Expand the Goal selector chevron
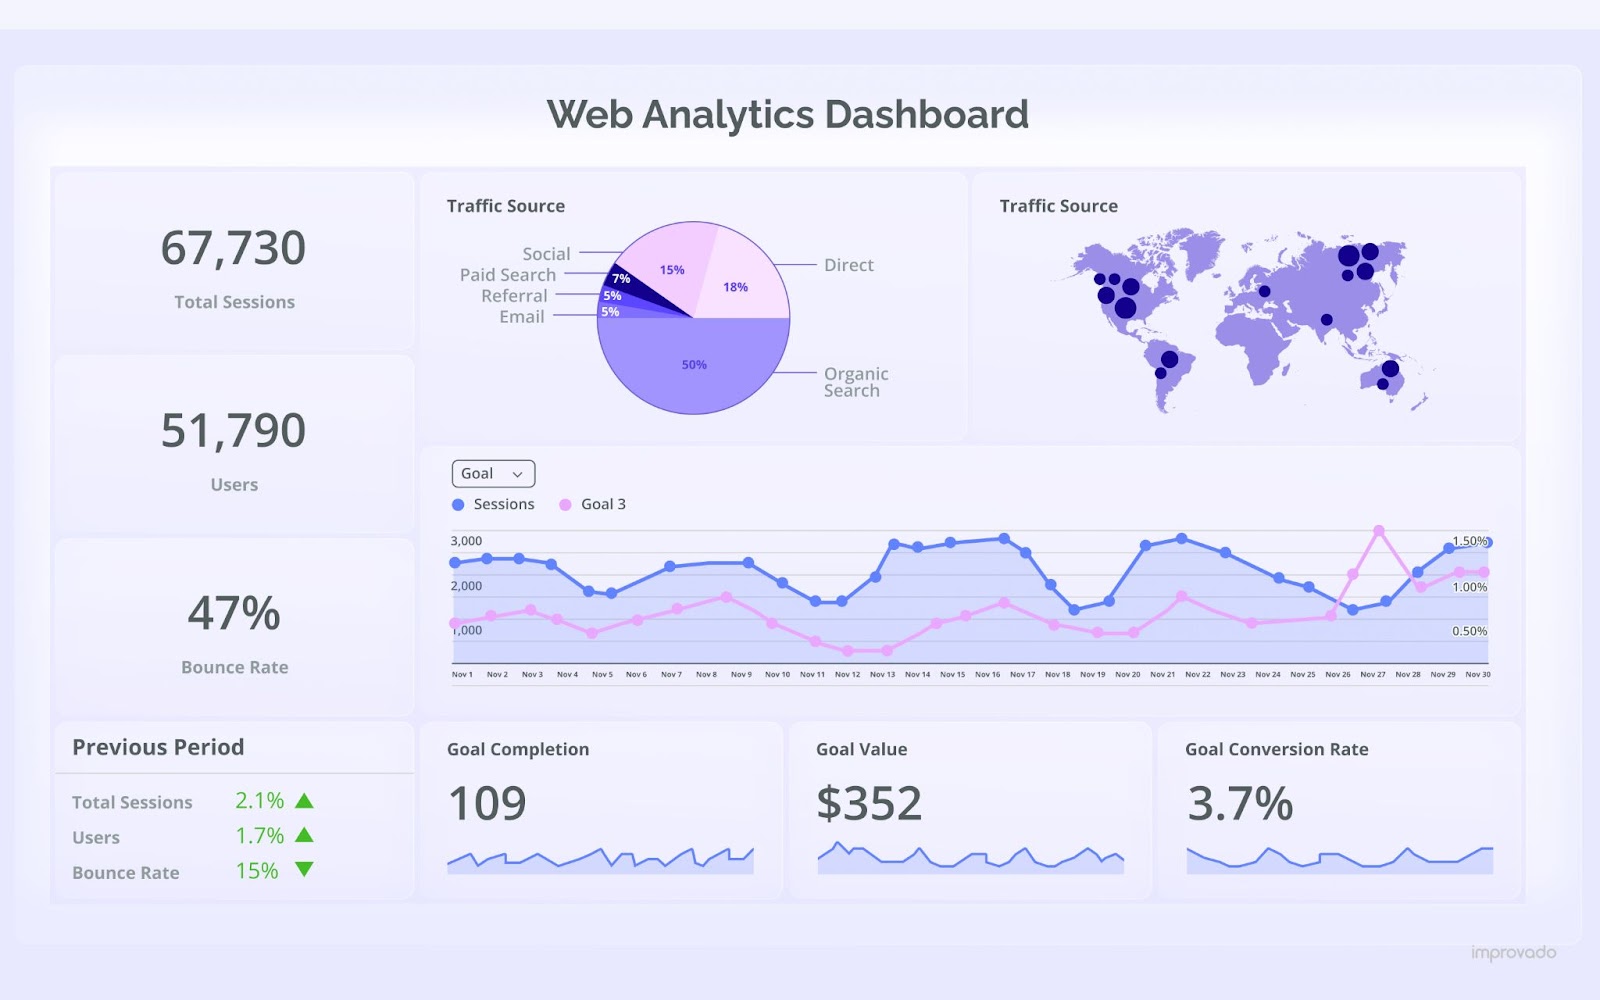The width and height of the screenshot is (1600, 1000). click(x=519, y=473)
